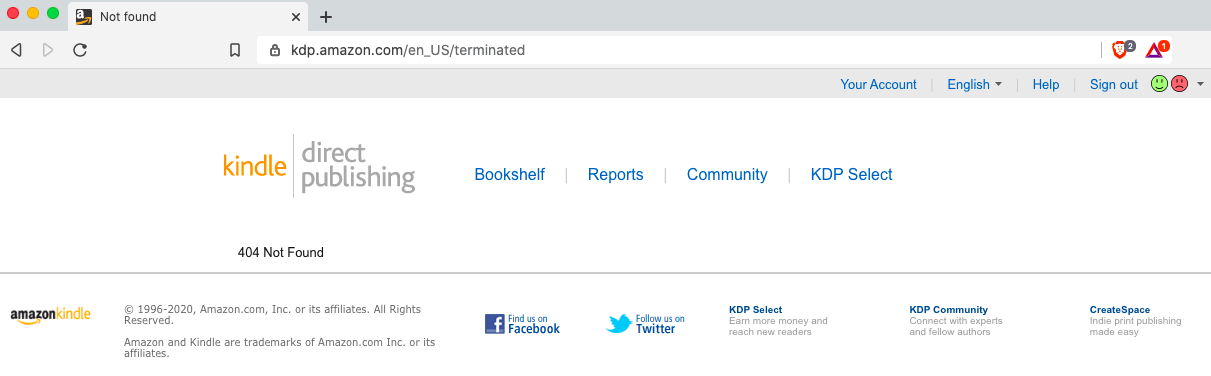The height and width of the screenshot is (376, 1211).
Task: Reload the page with the refresh icon
Action: click(80, 50)
